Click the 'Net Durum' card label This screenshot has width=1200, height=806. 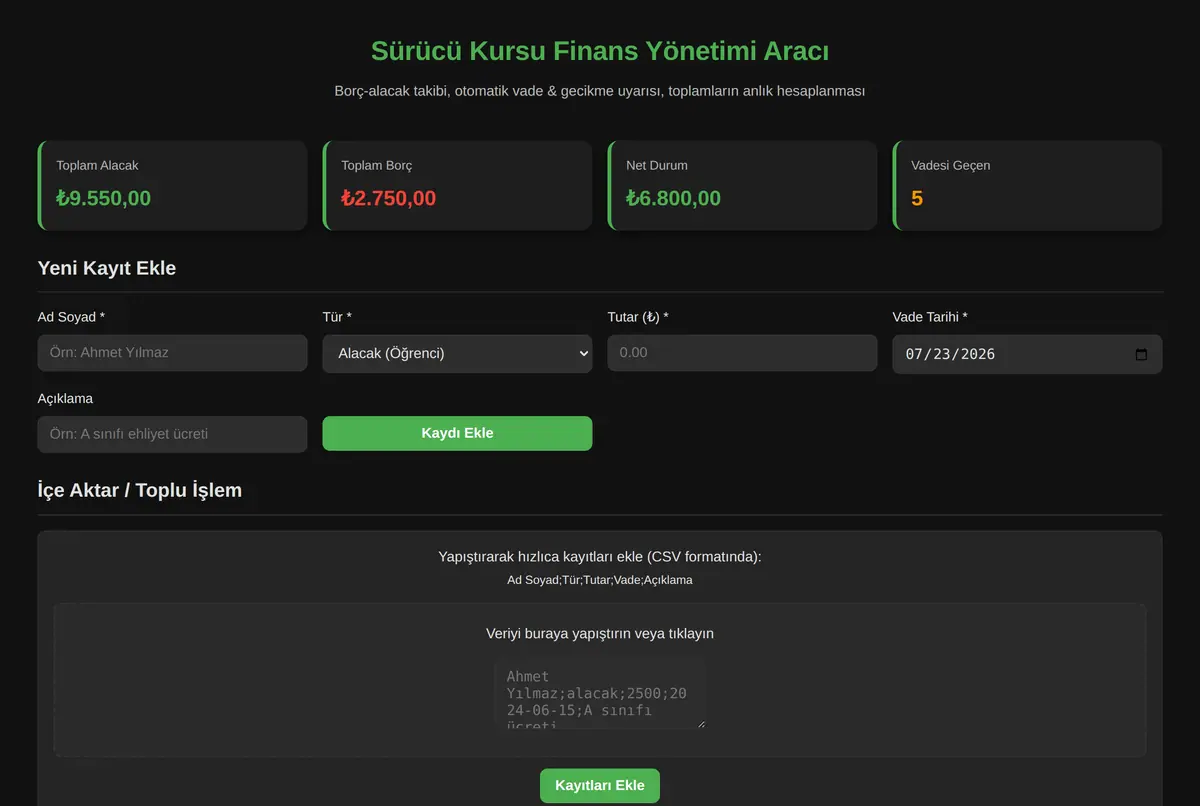(657, 165)
